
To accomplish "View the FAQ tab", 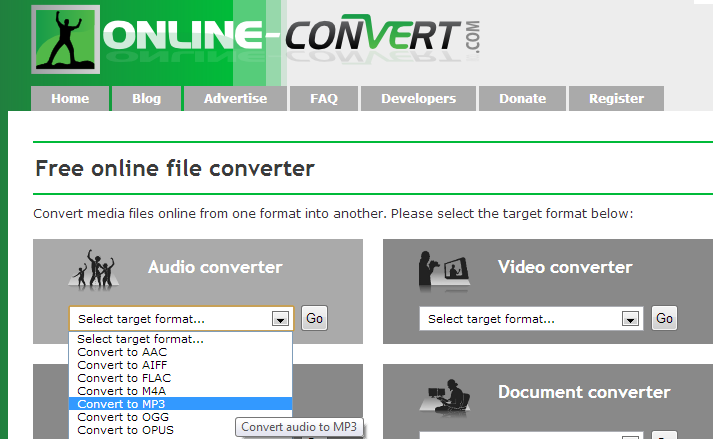I will tap(324, 98).
